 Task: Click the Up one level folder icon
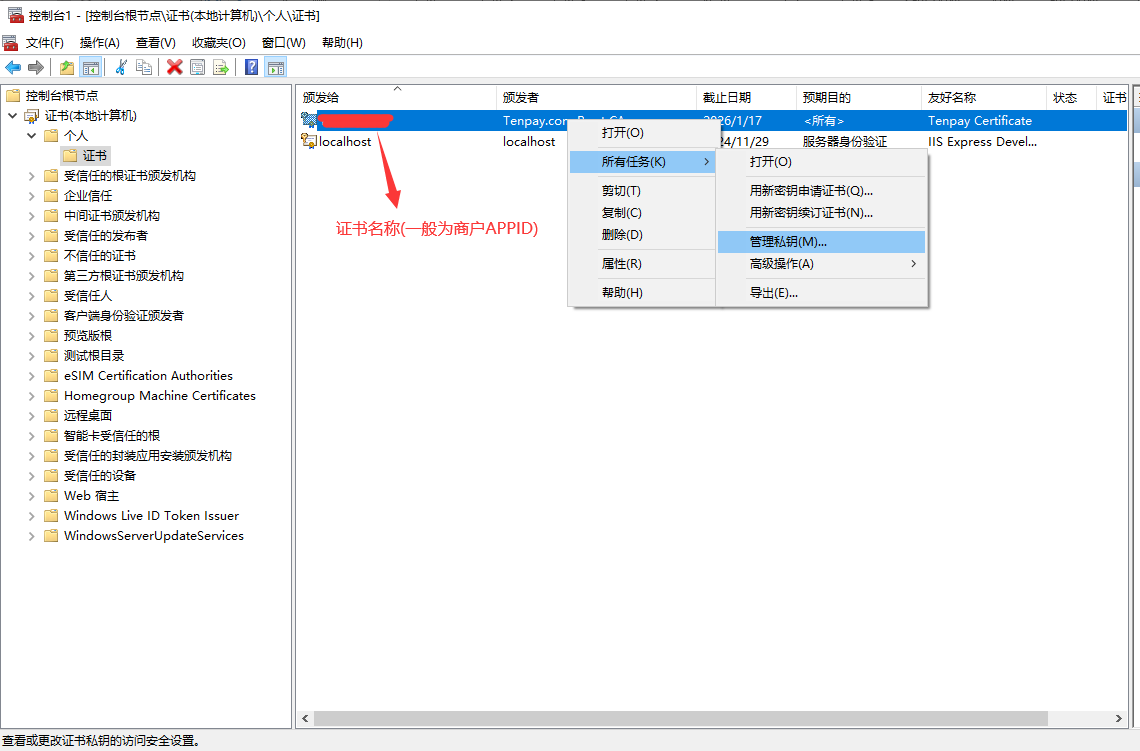[x=67, y=68]
